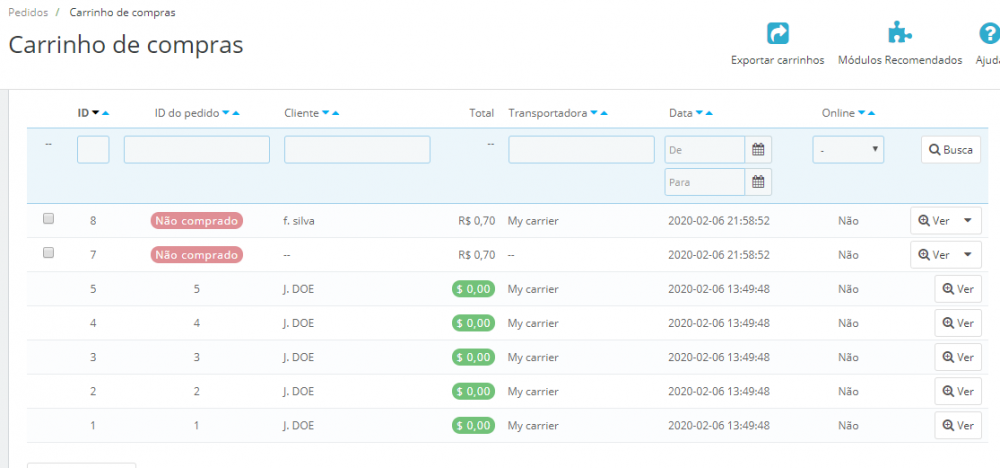Screen dimensions: 1000x468
Task: Click My carrier in cart 4 row
Action: [533, 323]
